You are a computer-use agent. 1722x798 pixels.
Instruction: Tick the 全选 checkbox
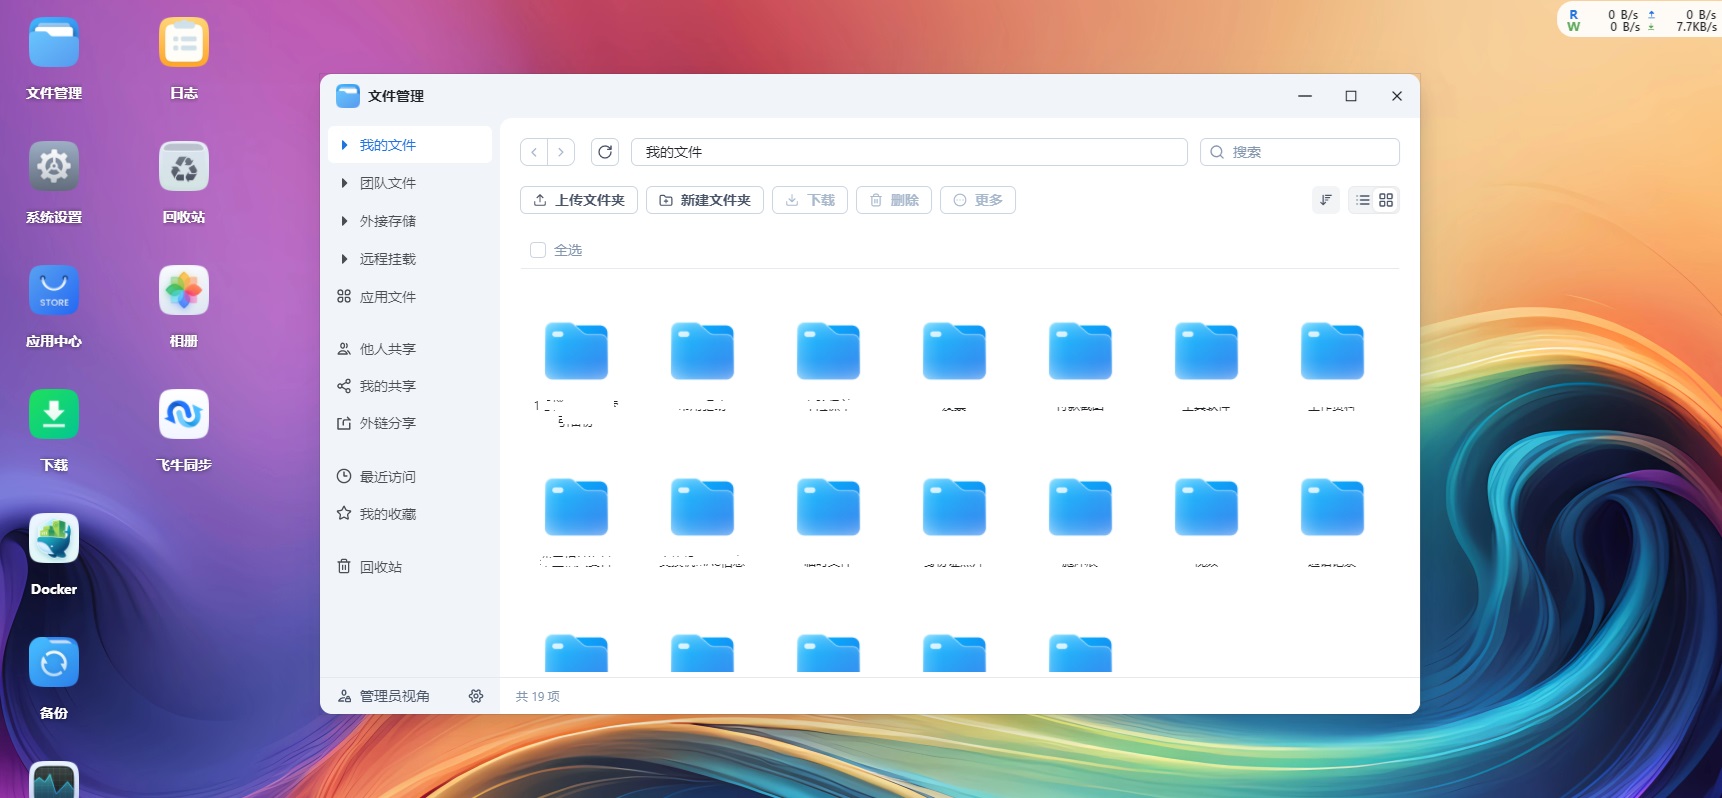(538, 250)
